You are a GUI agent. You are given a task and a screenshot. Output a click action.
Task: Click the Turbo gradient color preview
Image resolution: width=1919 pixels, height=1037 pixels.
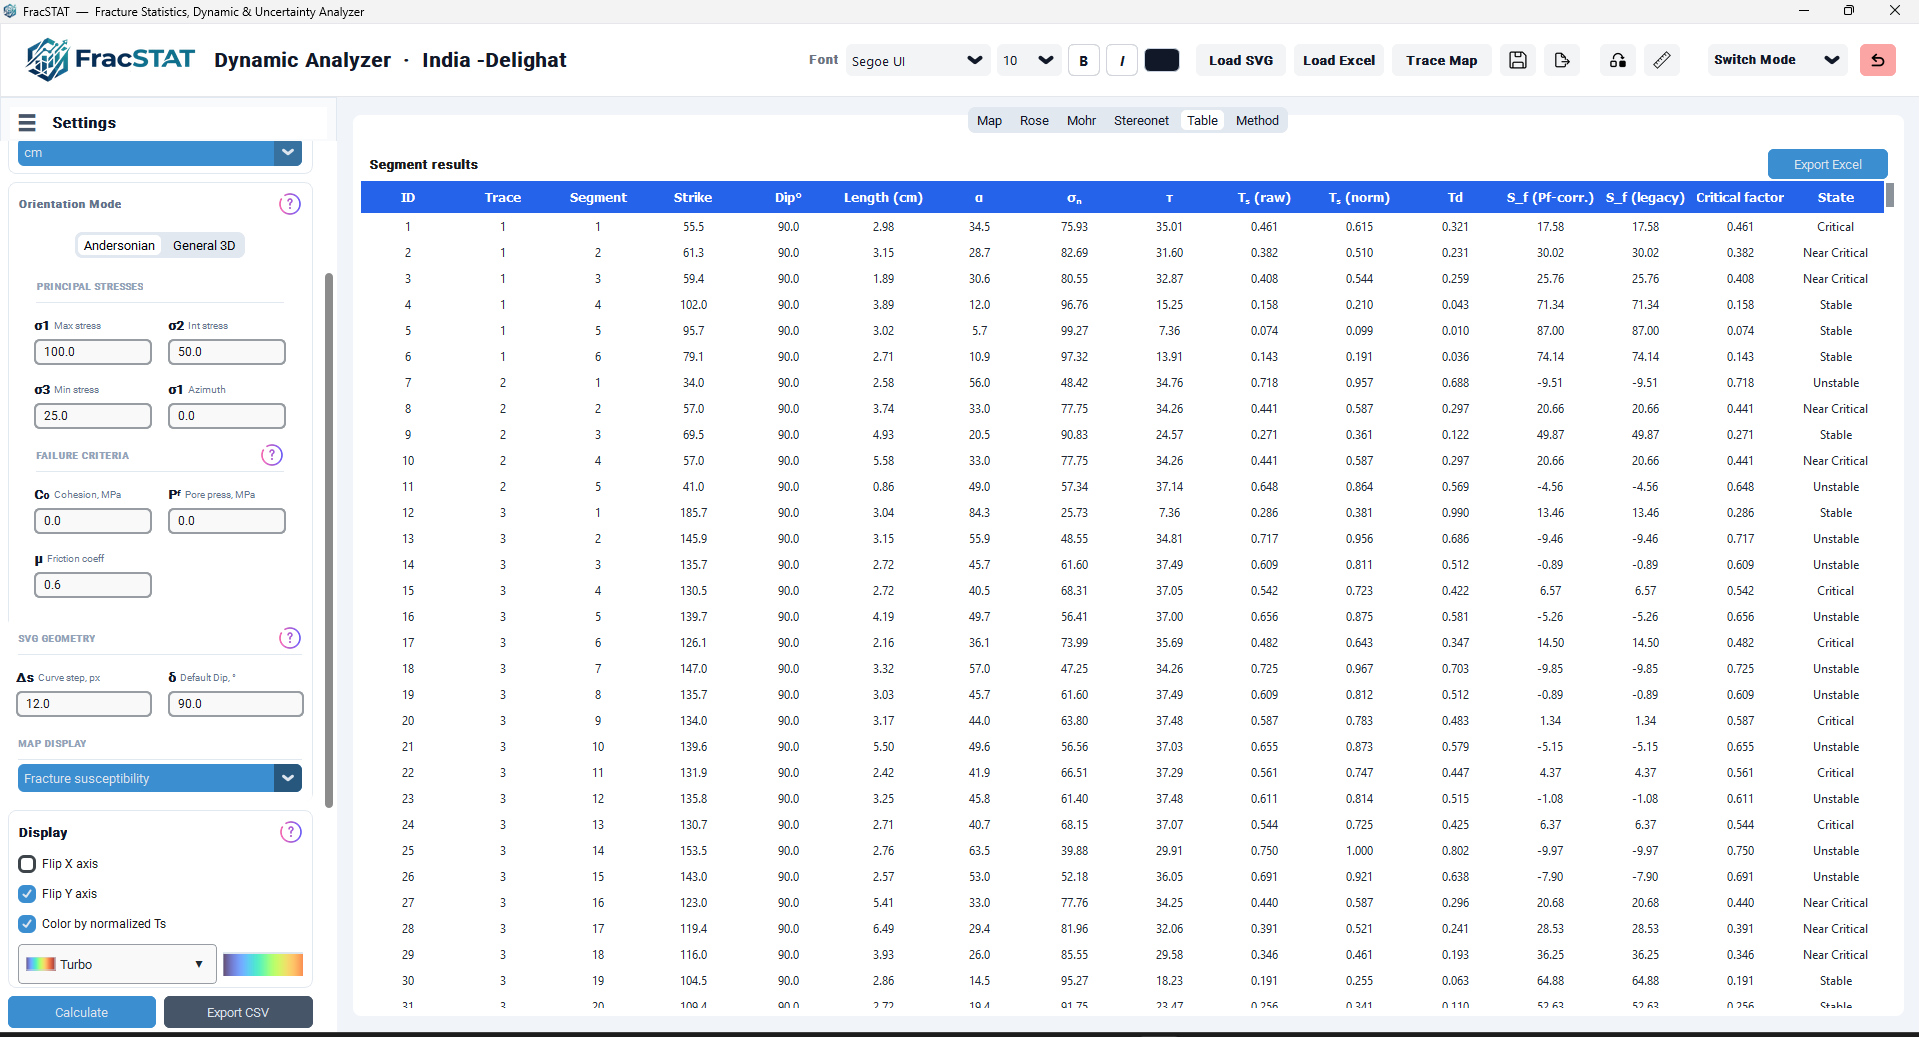263,964
